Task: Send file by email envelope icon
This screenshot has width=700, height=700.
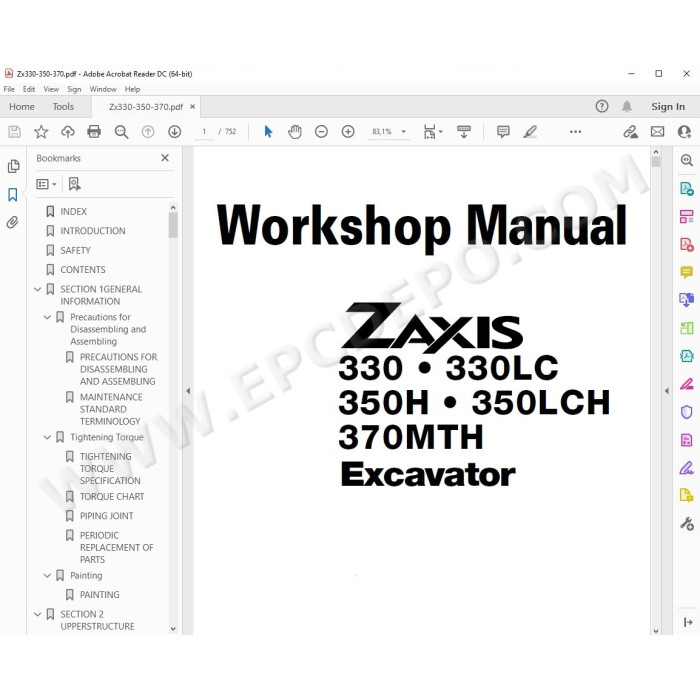Action: click(657, 132)
